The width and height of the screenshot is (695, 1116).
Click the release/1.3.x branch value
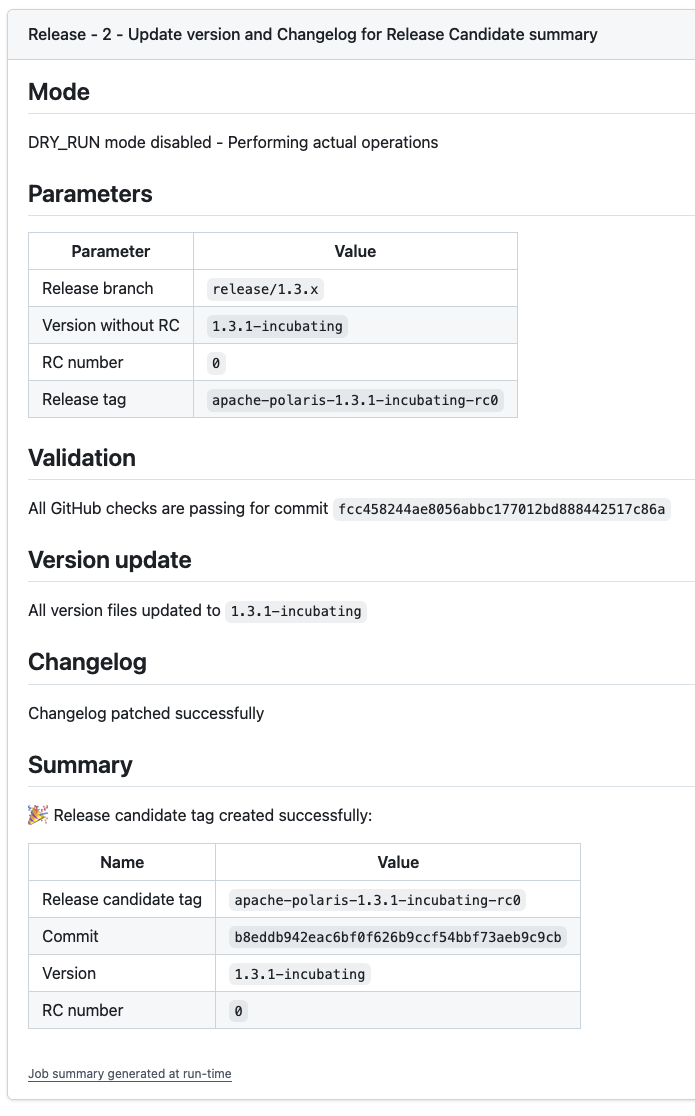[x=267, y=289]
